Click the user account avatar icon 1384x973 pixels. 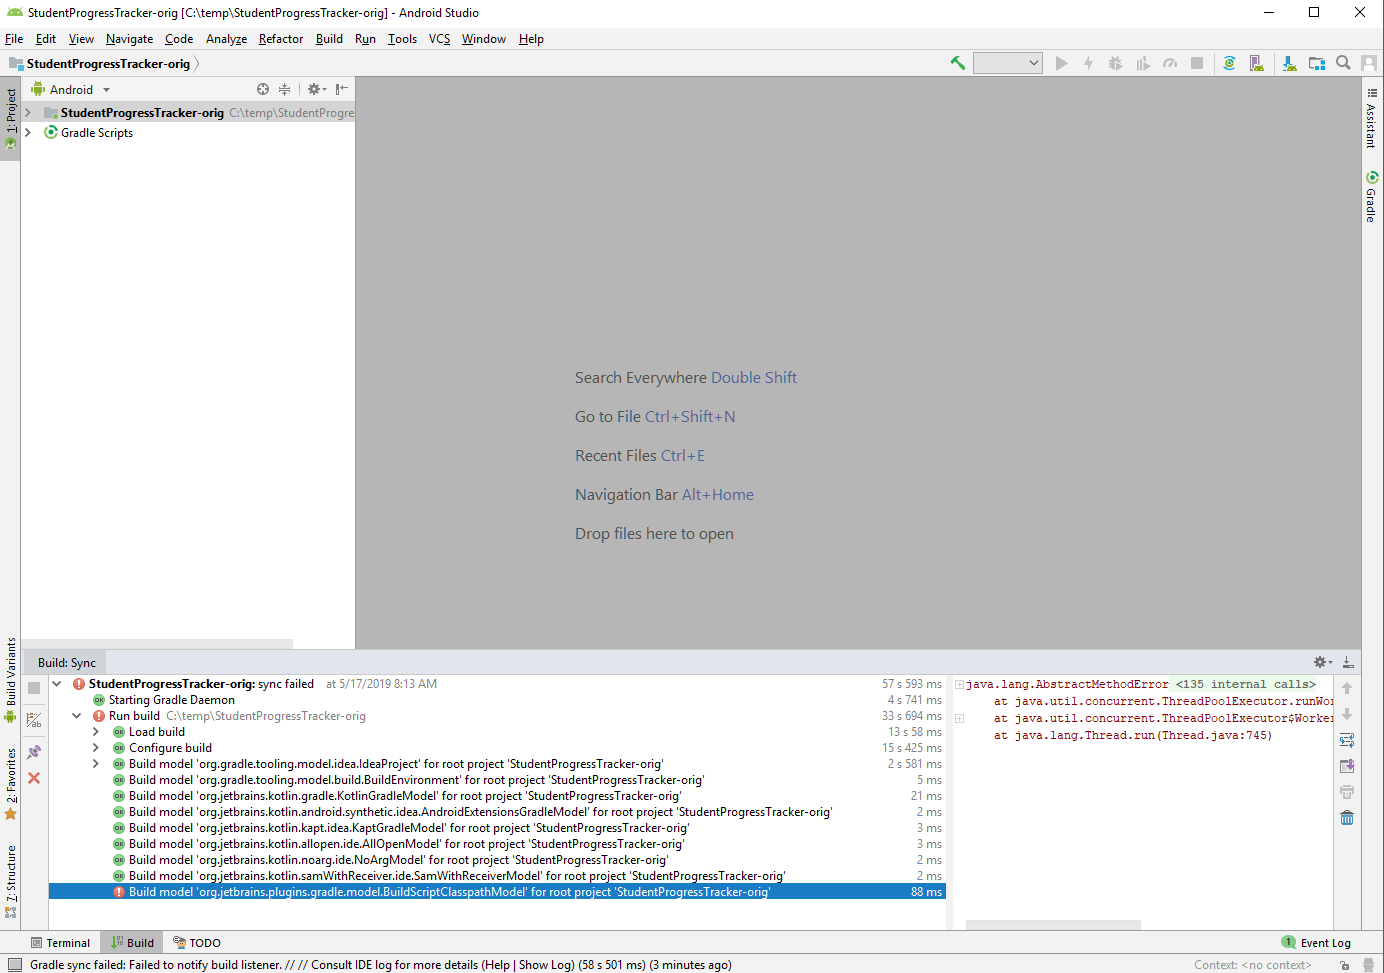click(x=1369, y=63)
